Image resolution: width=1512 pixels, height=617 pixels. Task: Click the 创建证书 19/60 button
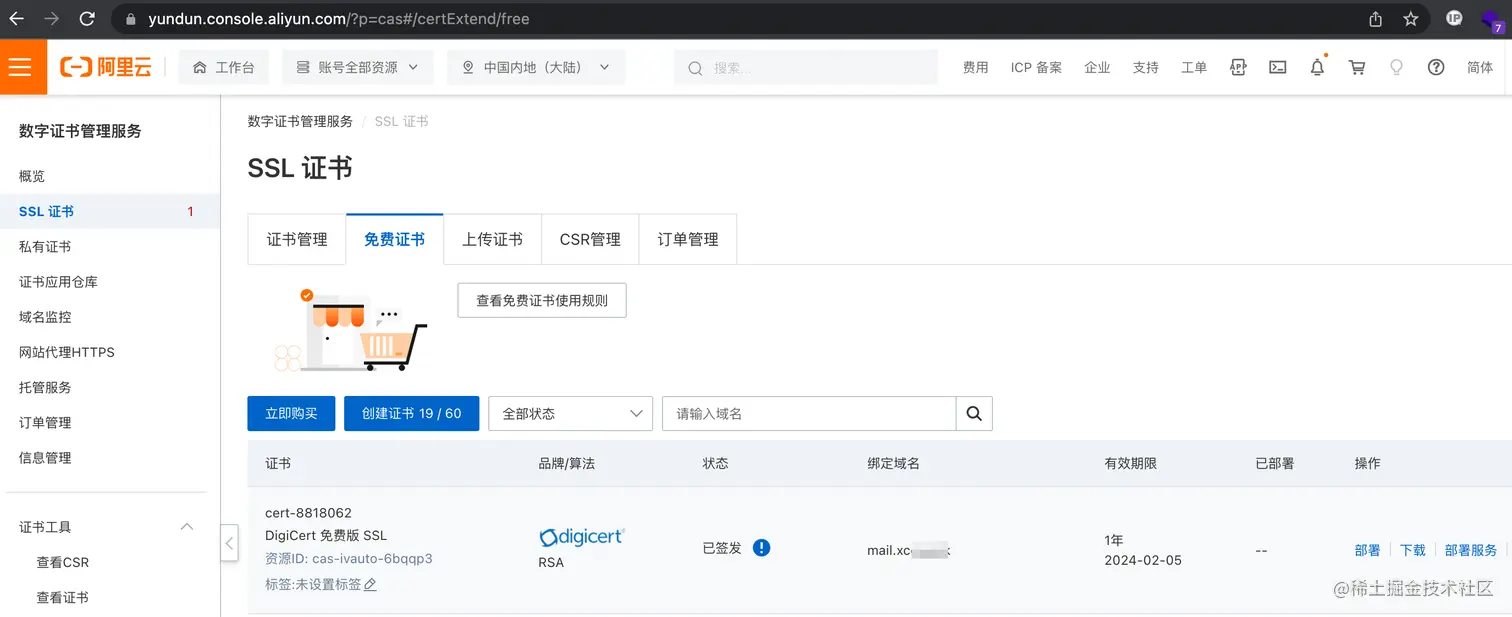pyautogui.click(x=411, y=413)
